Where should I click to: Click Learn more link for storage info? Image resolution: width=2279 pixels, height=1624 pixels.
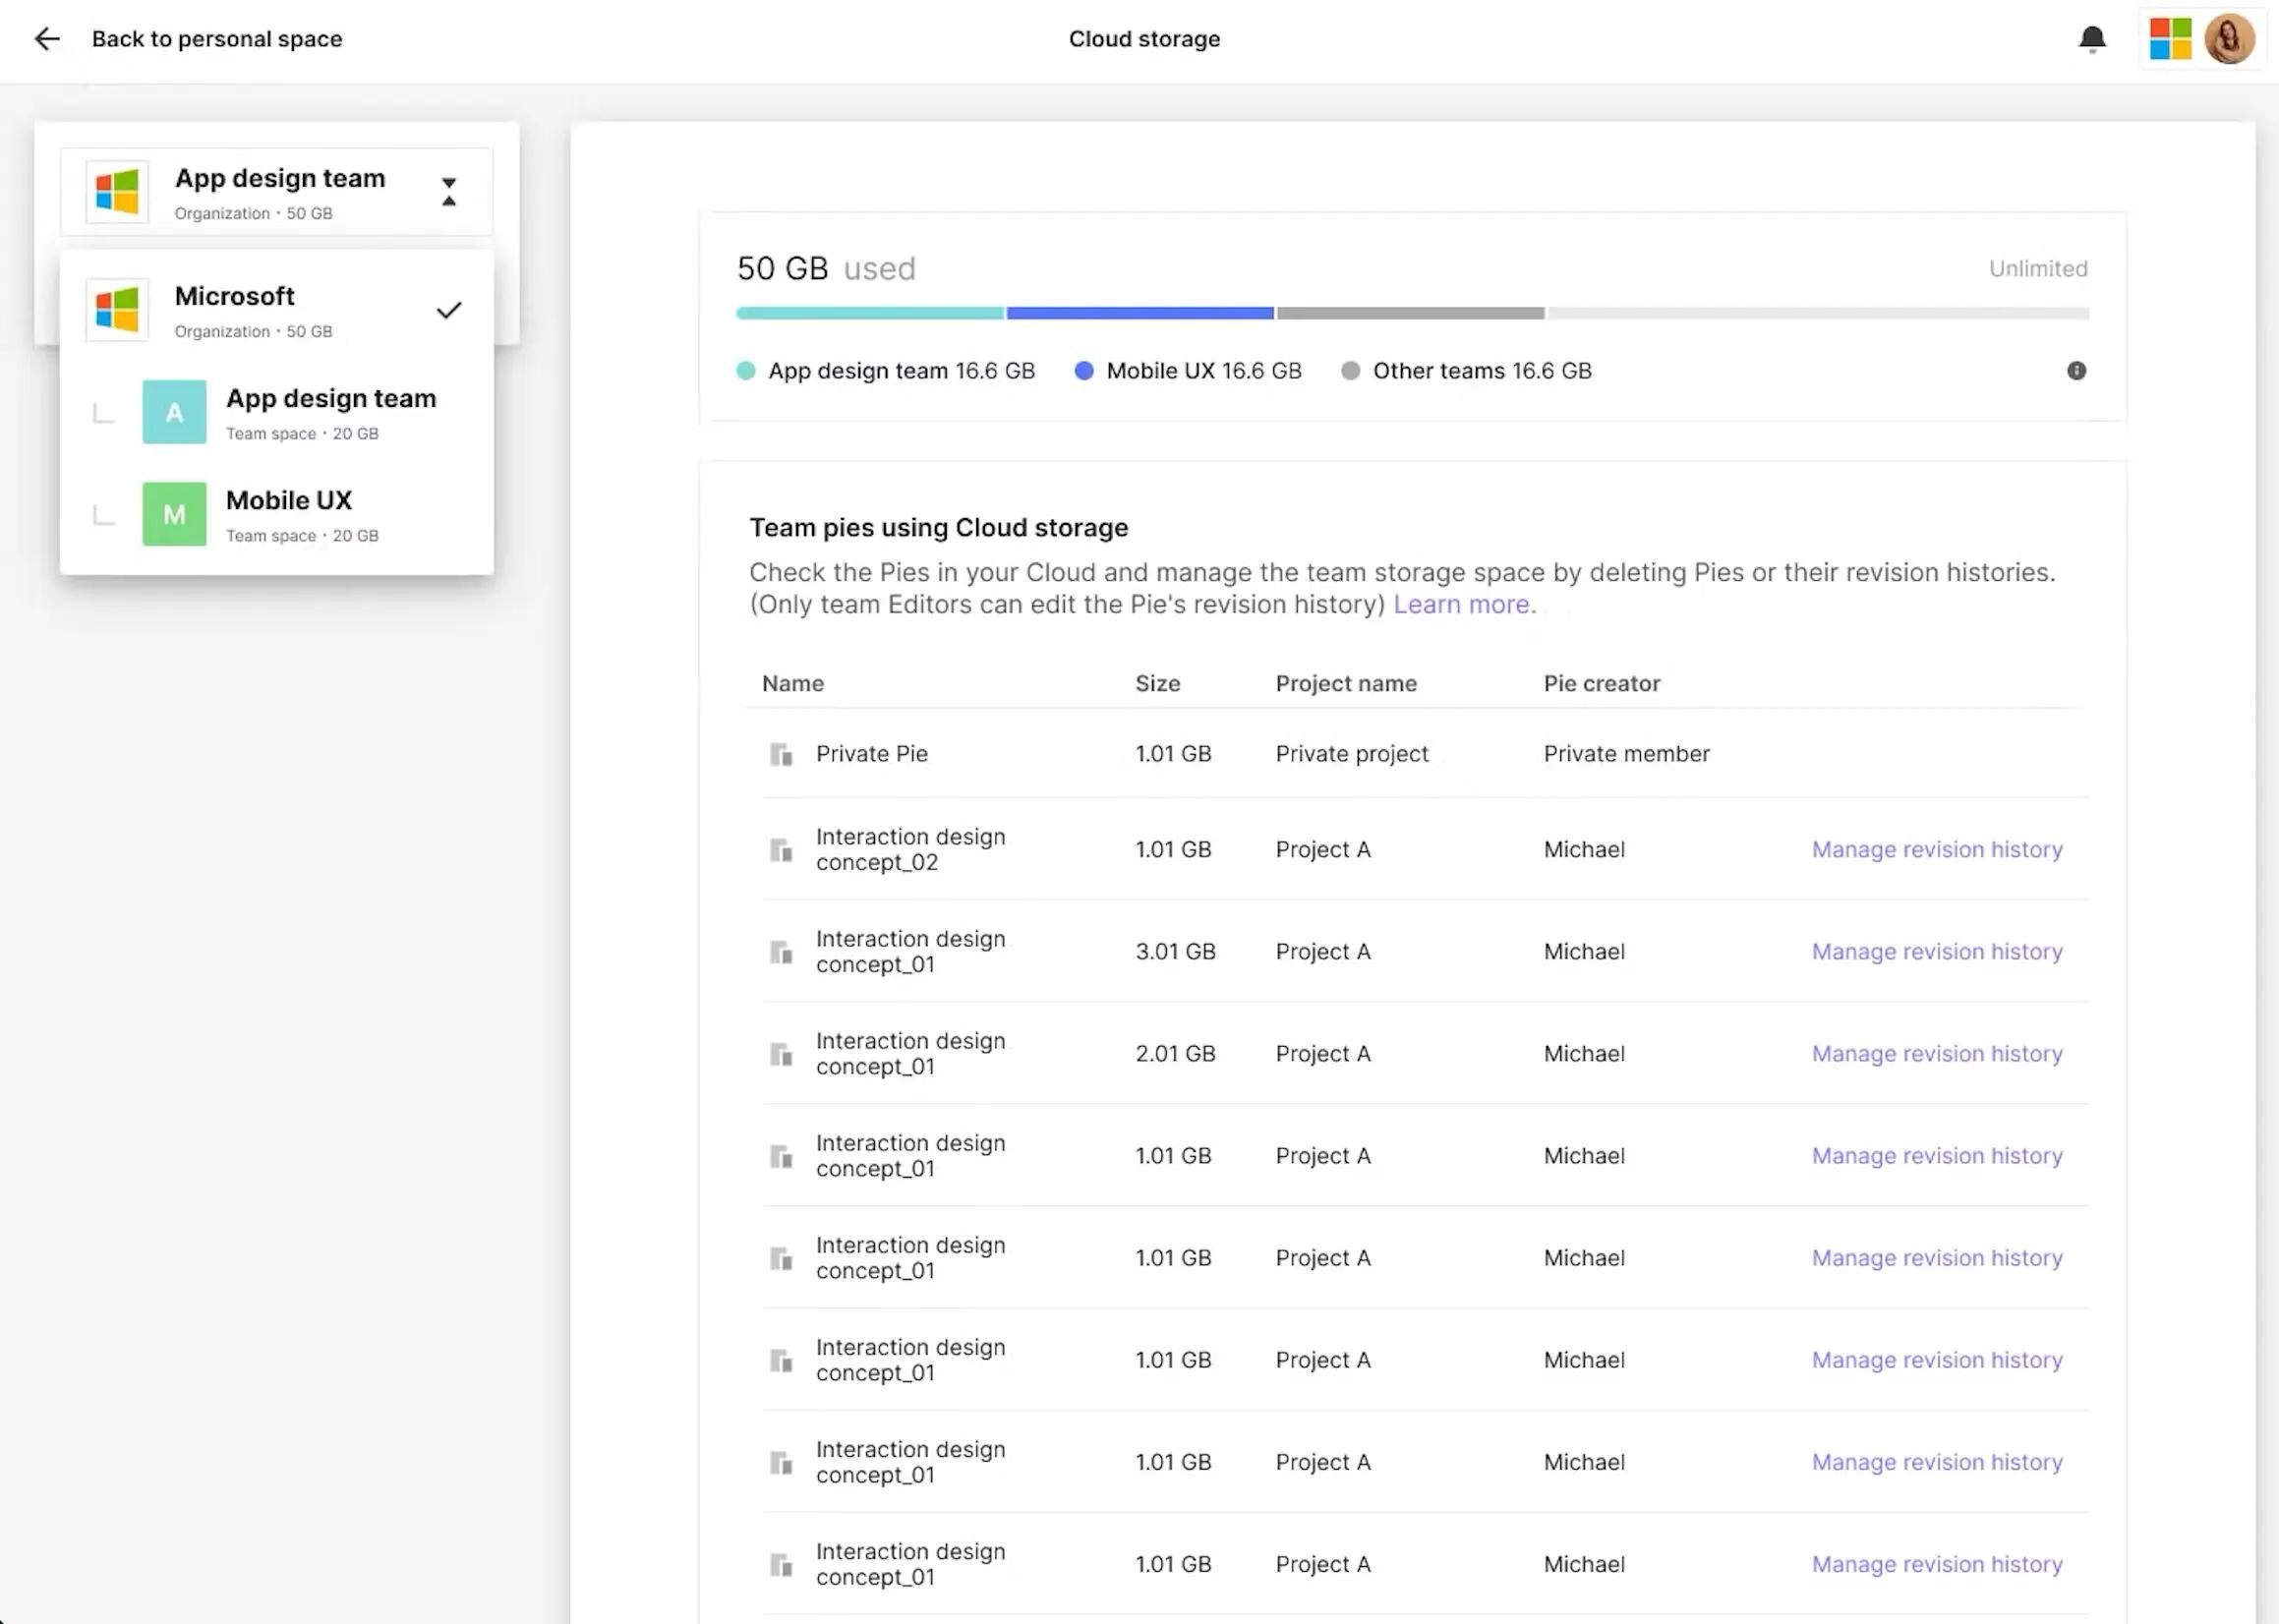(x=1464, y=603)
